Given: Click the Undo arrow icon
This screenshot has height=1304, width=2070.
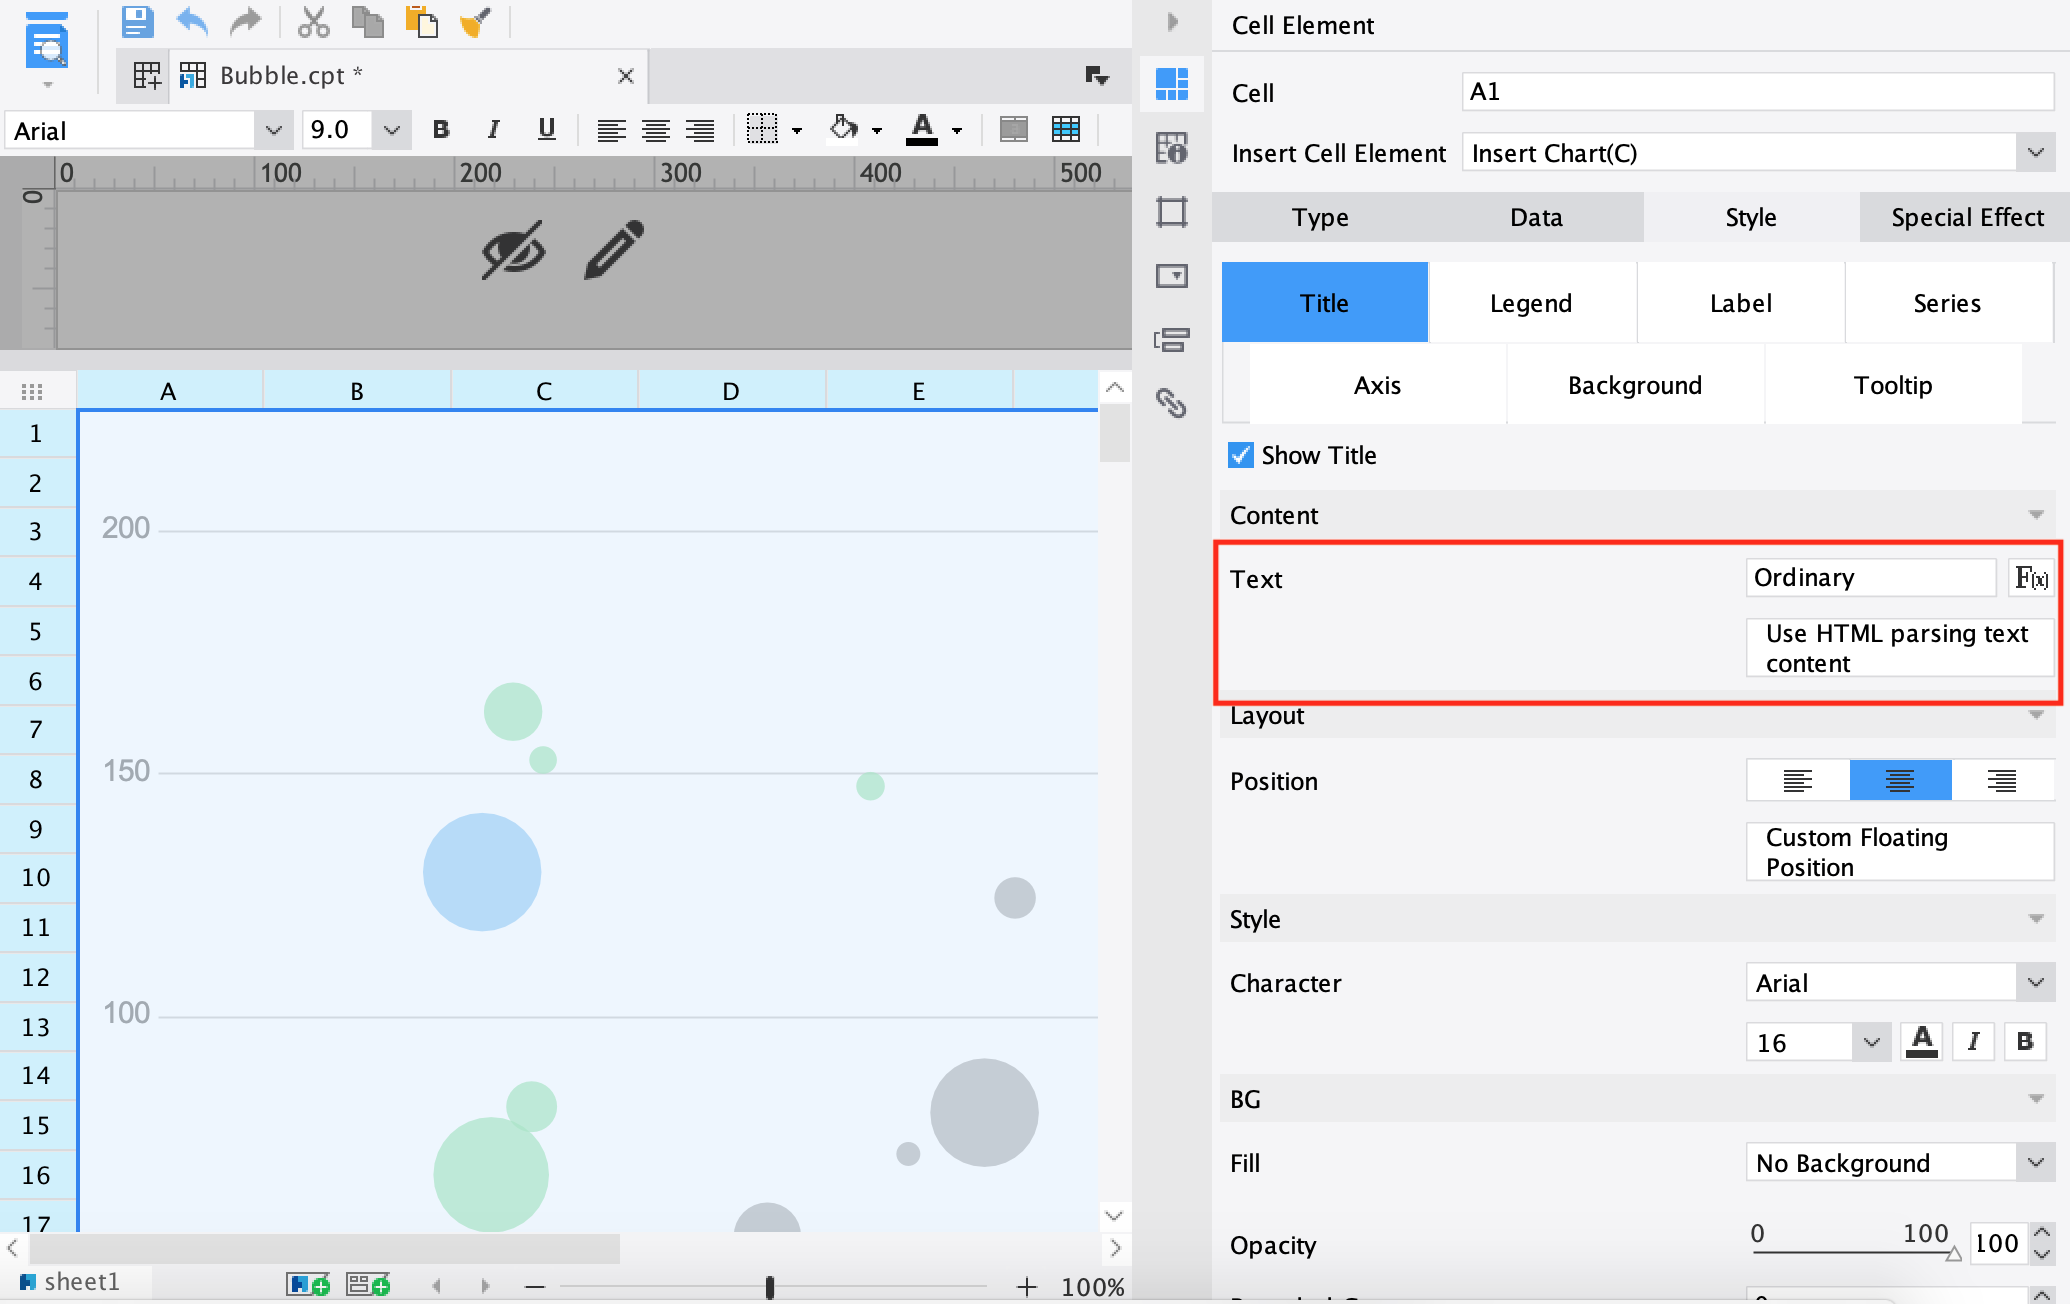Looking at the screenshot, I should coord(191,21).
